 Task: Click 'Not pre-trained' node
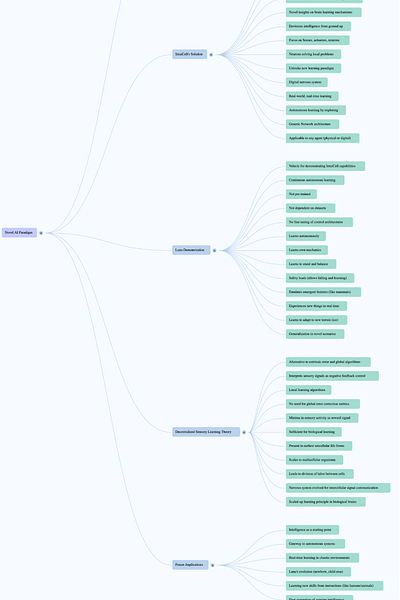click(301, 194)
